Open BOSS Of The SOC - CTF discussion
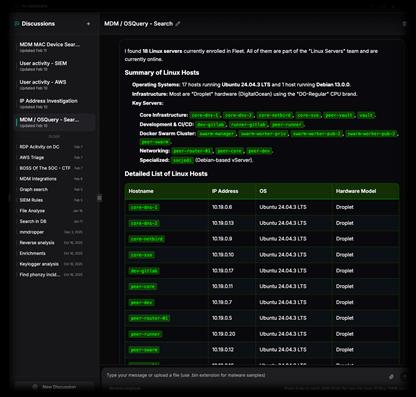416x397 pixels. 51,168
